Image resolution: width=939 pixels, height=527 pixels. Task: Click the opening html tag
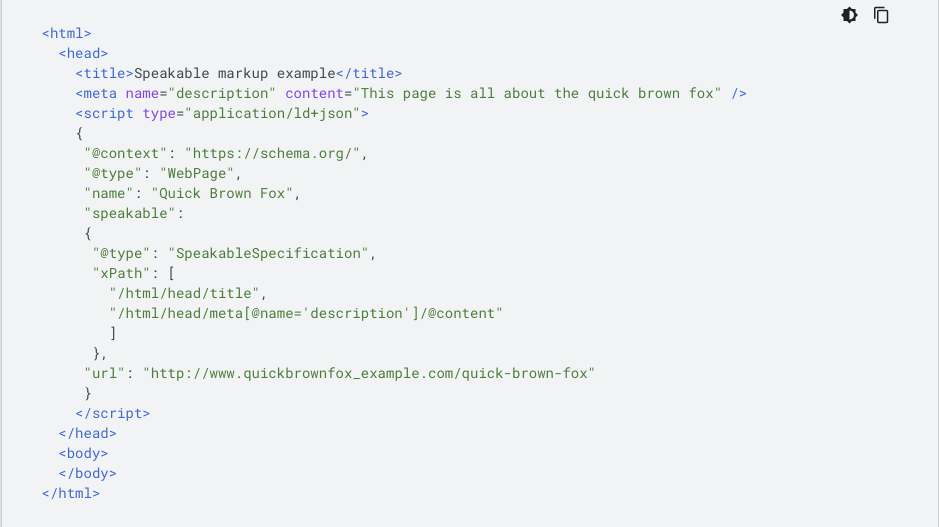(66, 33)
